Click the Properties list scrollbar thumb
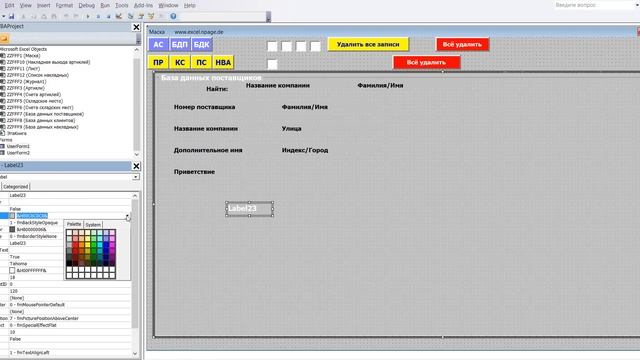This screenshot has height=360, width=640. [135, 264]
